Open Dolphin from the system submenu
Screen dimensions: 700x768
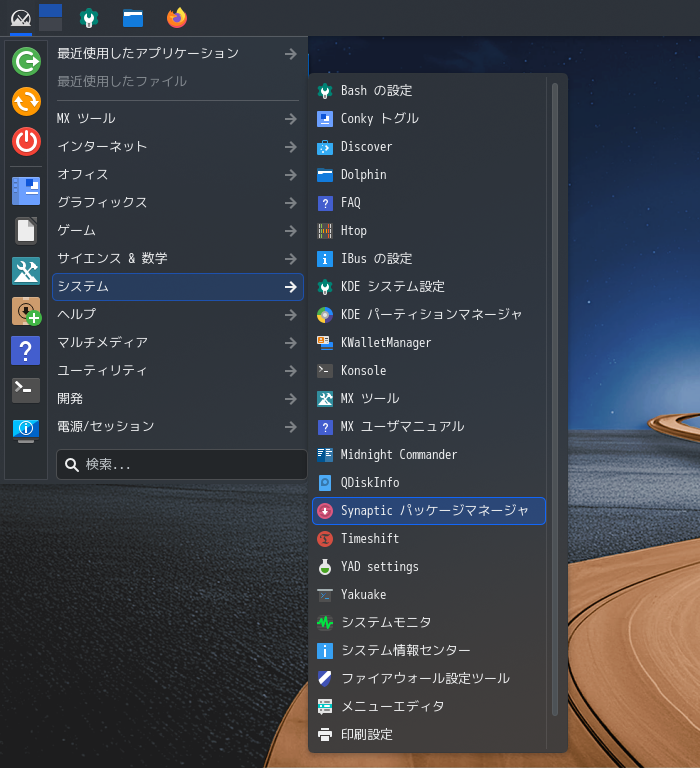click(429, 175)
